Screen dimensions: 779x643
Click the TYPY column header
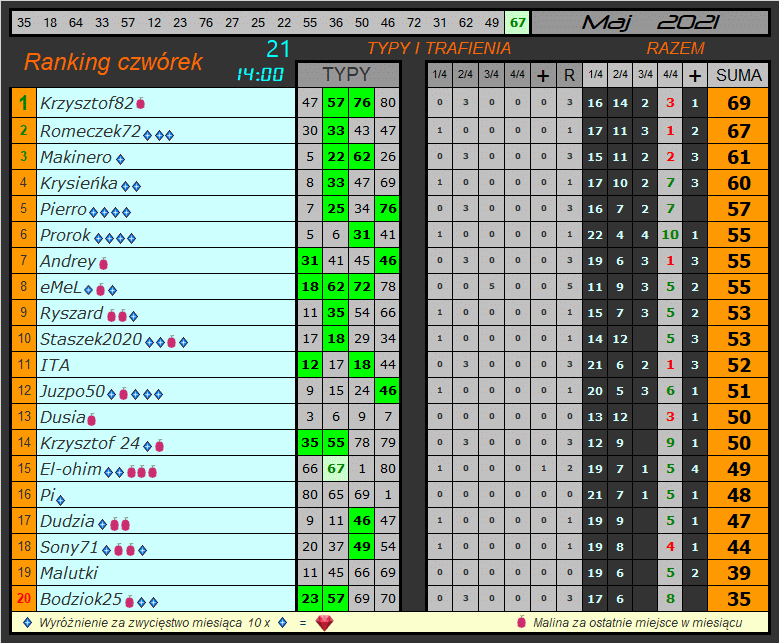[347, 75]
